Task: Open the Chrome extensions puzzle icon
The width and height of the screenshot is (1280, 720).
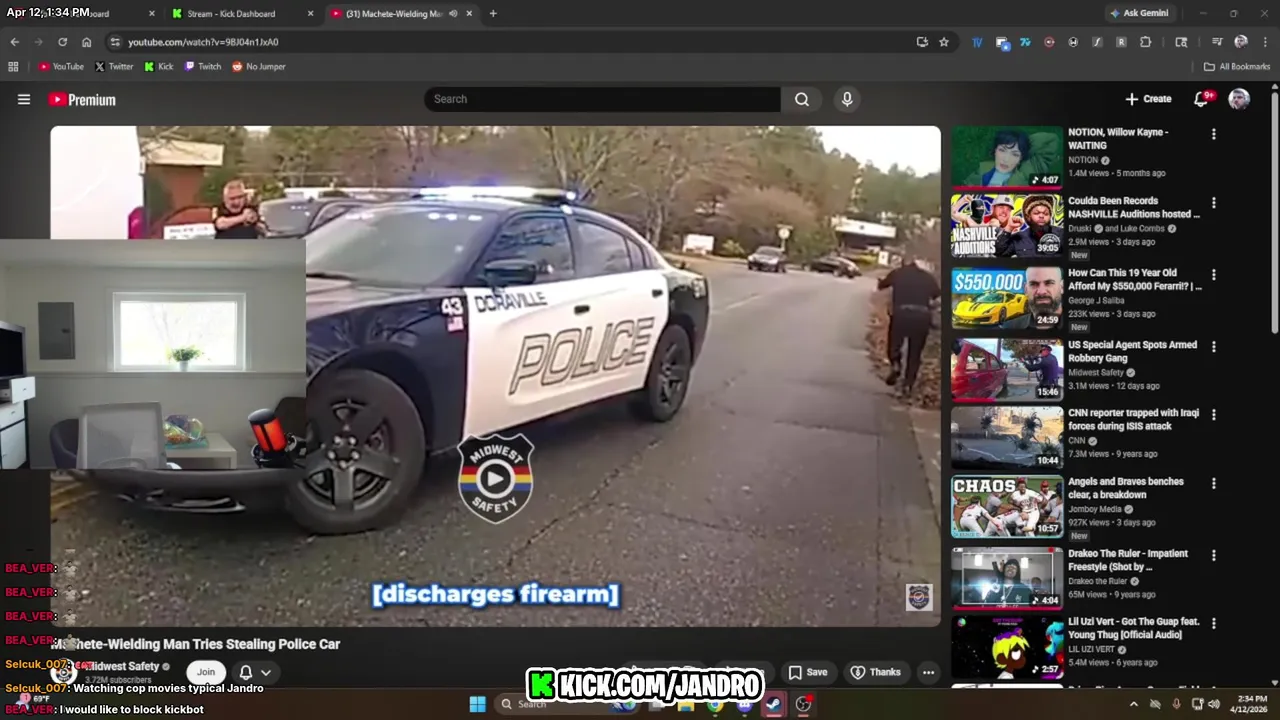Action: click(x=1145, y=42)
